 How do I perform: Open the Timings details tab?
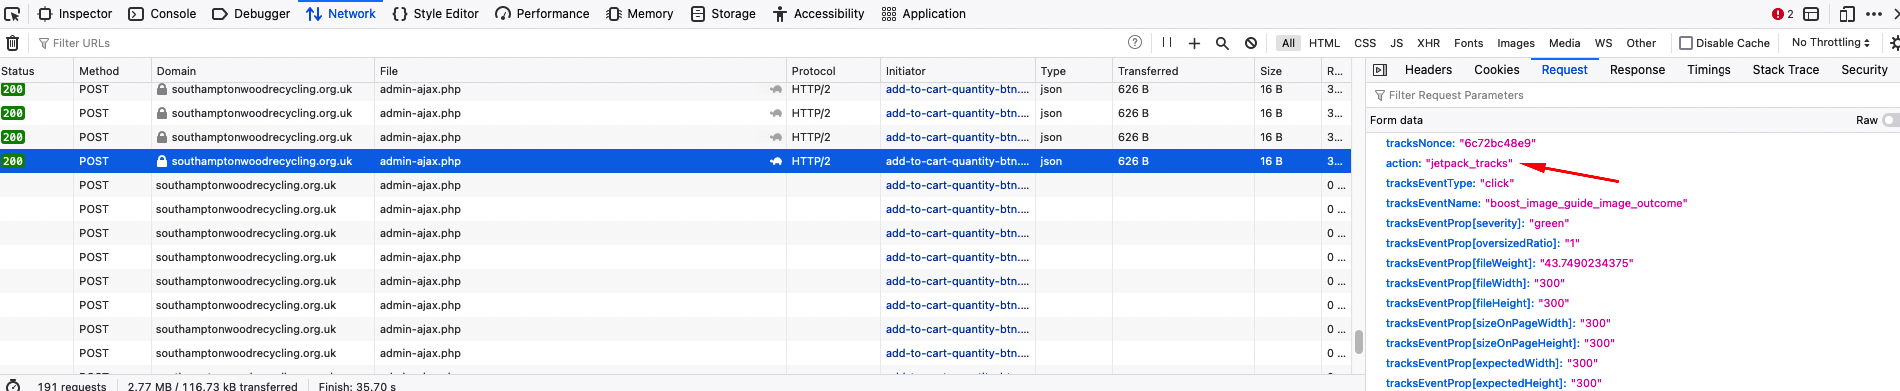[x=1708, y=70]
